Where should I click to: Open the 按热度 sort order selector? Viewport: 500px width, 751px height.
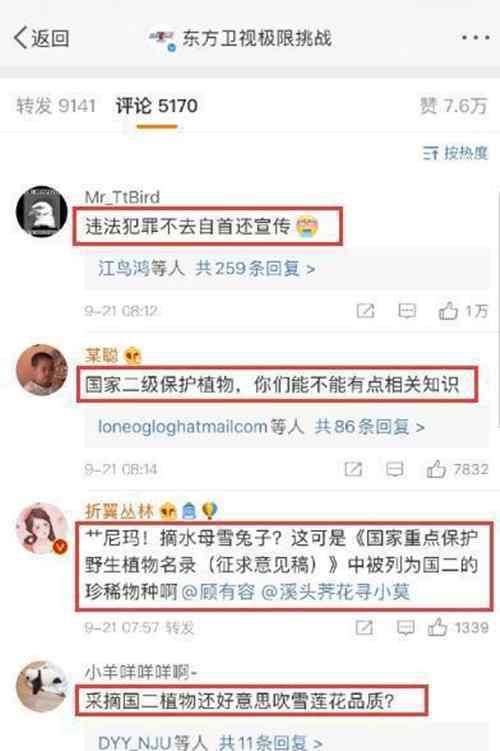pos(455,153)
